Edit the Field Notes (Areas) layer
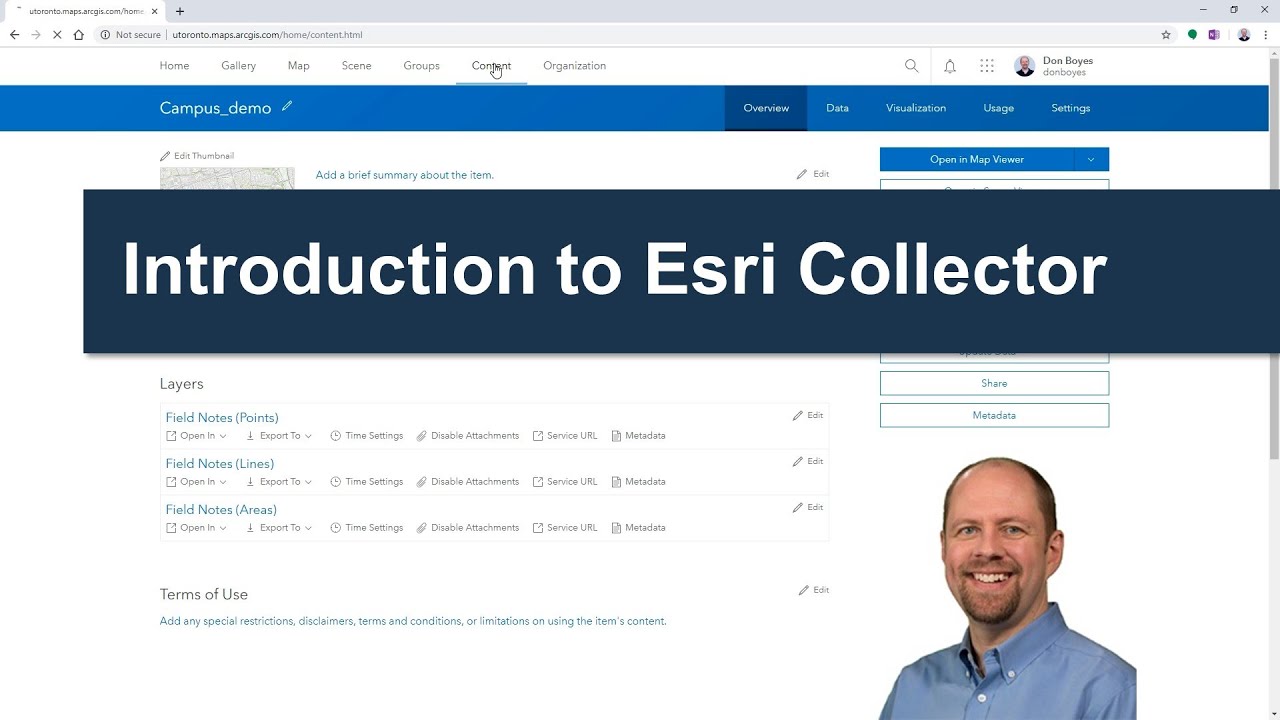 tap(808, 507)
